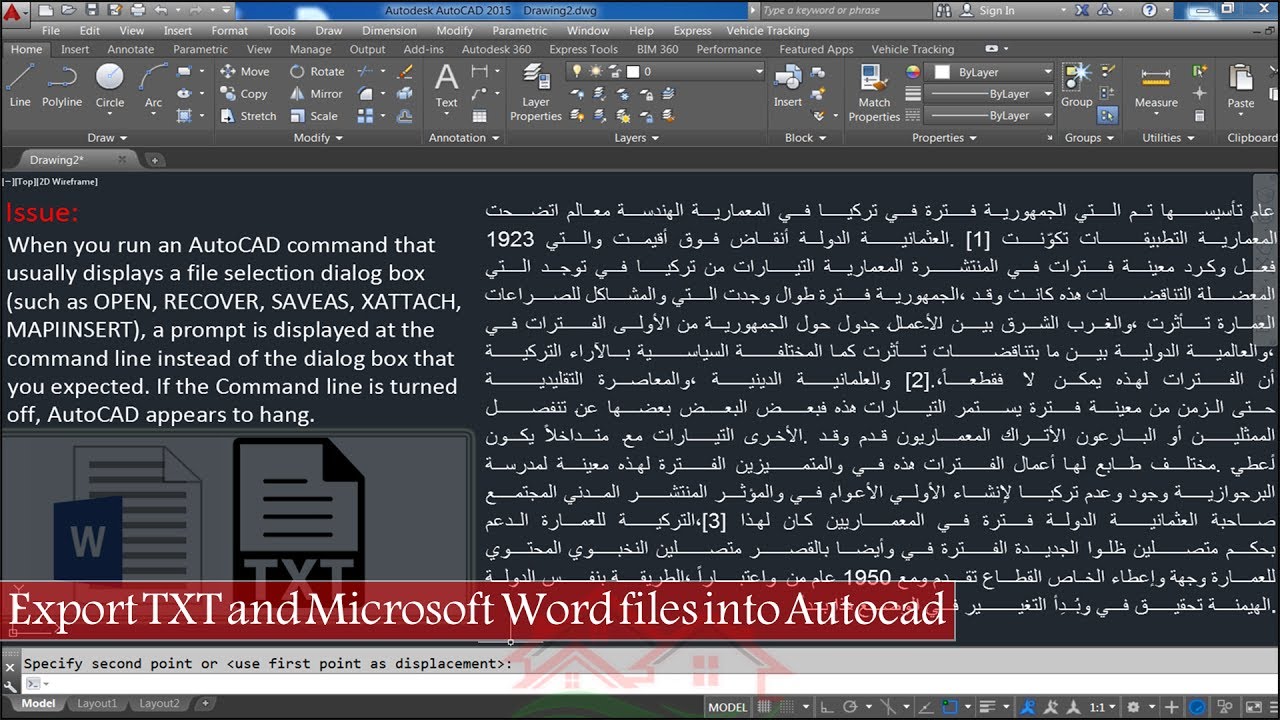The image size is (1280, 720).
Task: Toggle annotation visibility in status bar
Action: (1027, 707)
